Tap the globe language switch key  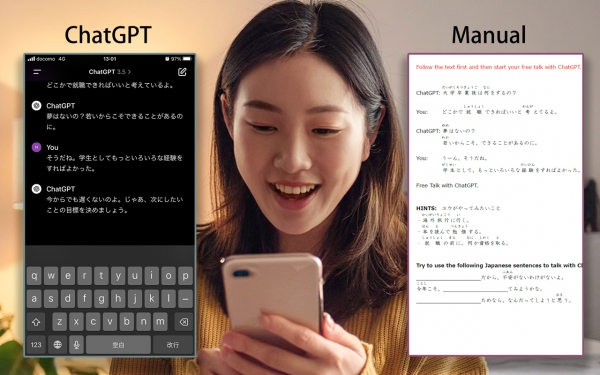[57, 345]
